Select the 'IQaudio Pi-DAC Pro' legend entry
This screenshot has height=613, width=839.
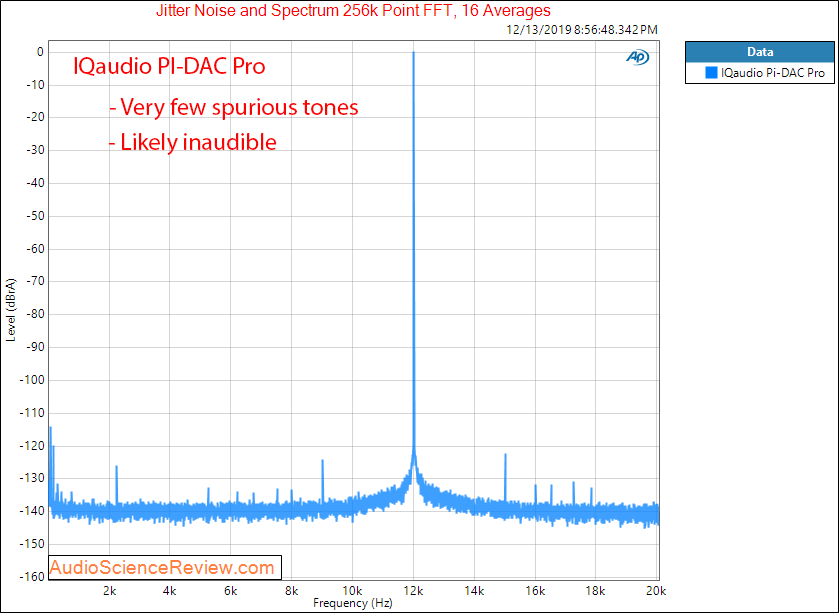(760, 72)
